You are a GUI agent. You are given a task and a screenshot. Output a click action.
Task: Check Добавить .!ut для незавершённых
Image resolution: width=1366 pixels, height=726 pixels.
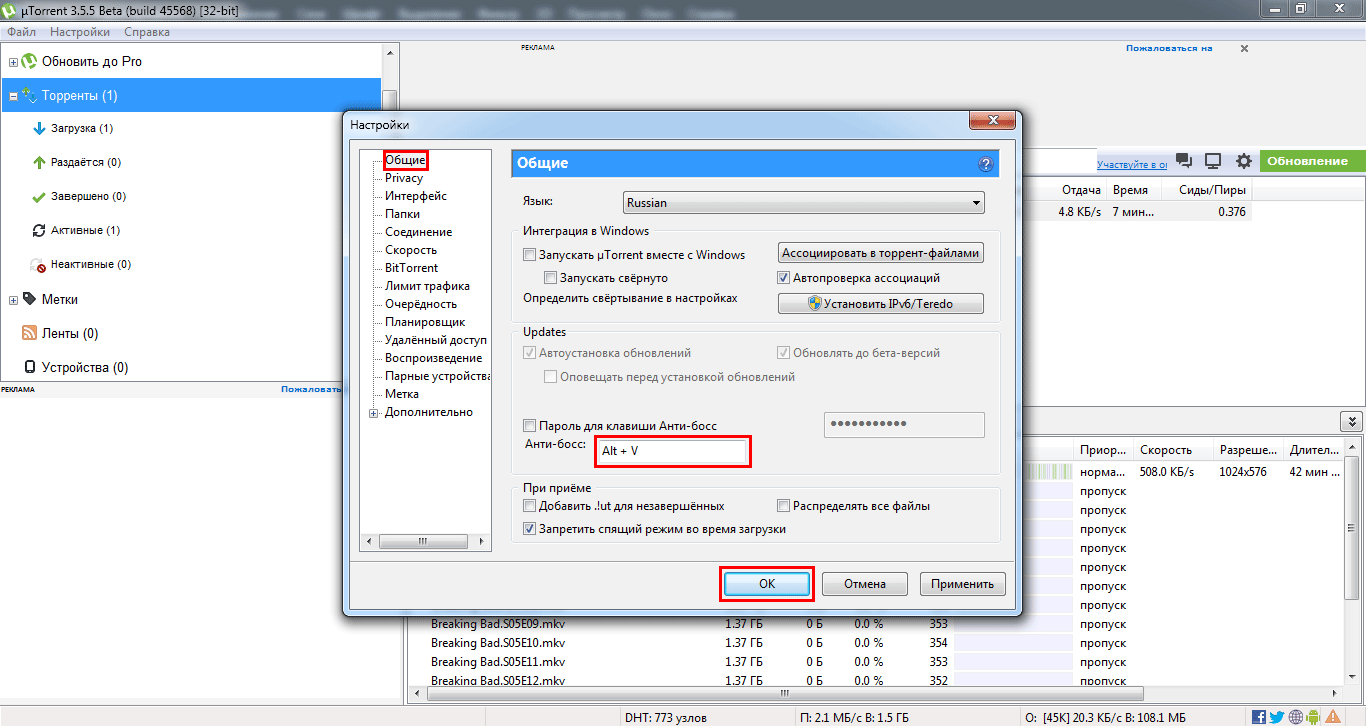pos(530,506)
